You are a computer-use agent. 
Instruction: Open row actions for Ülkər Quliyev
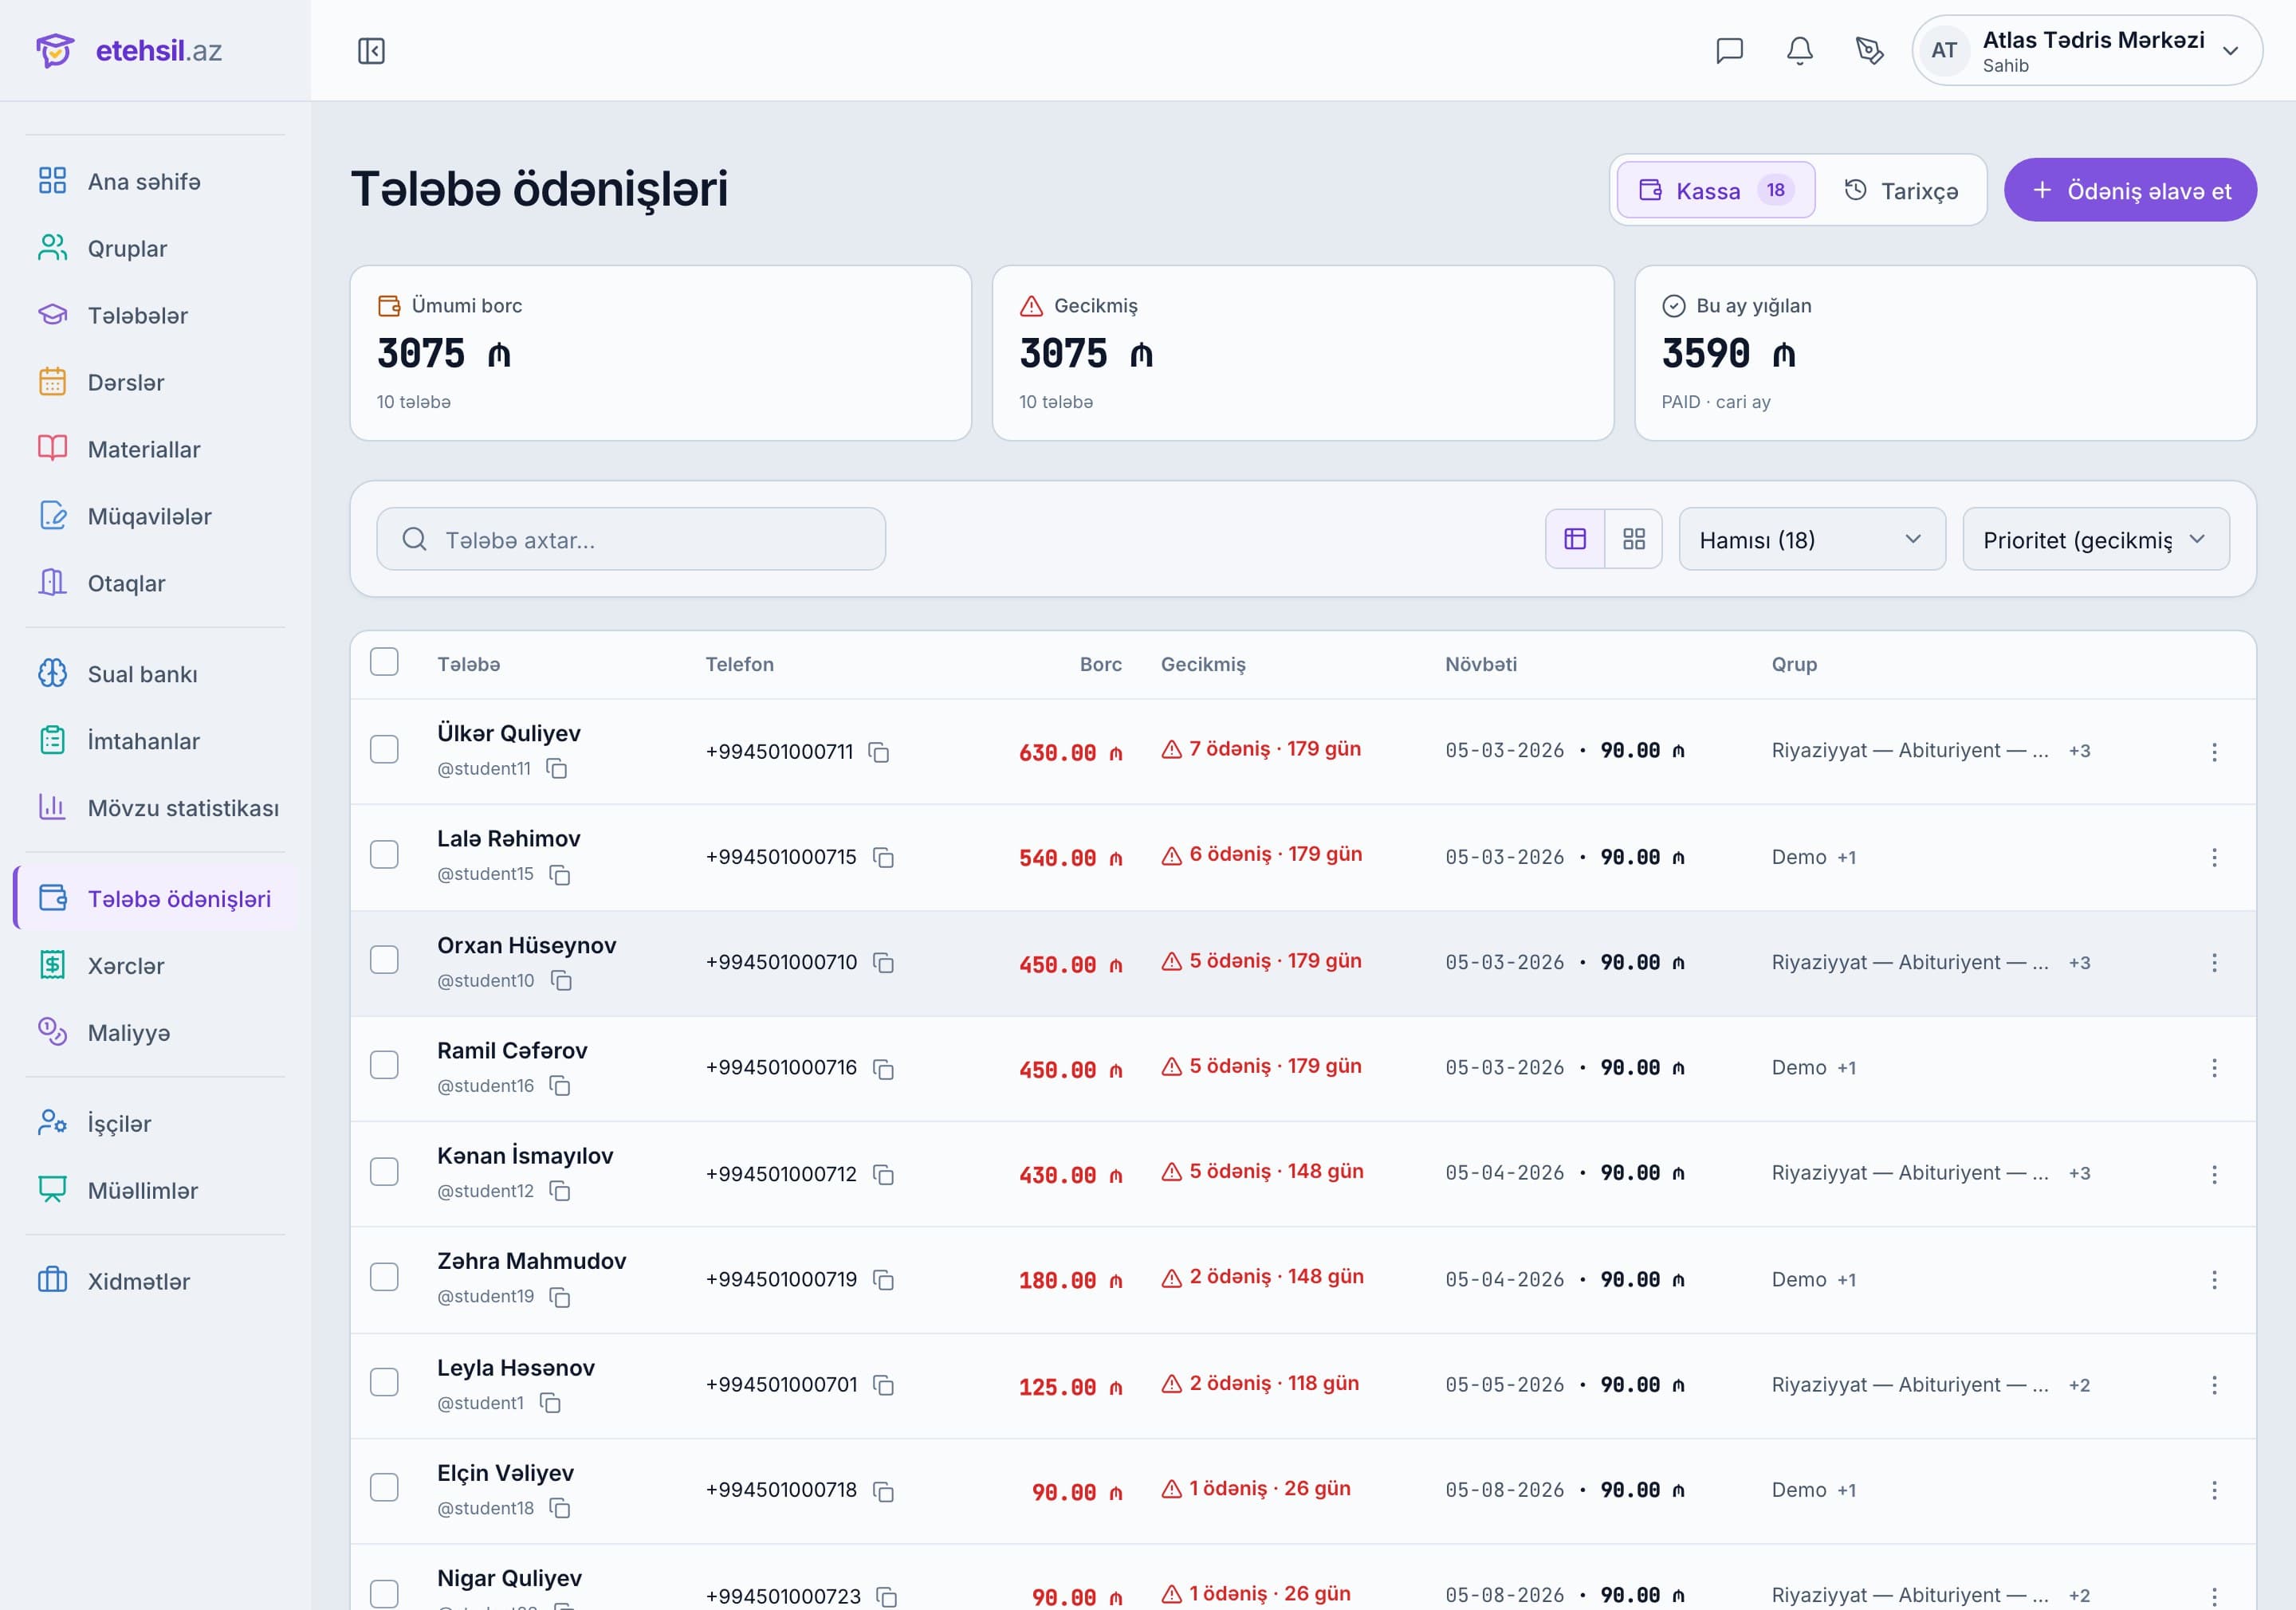2214,752
